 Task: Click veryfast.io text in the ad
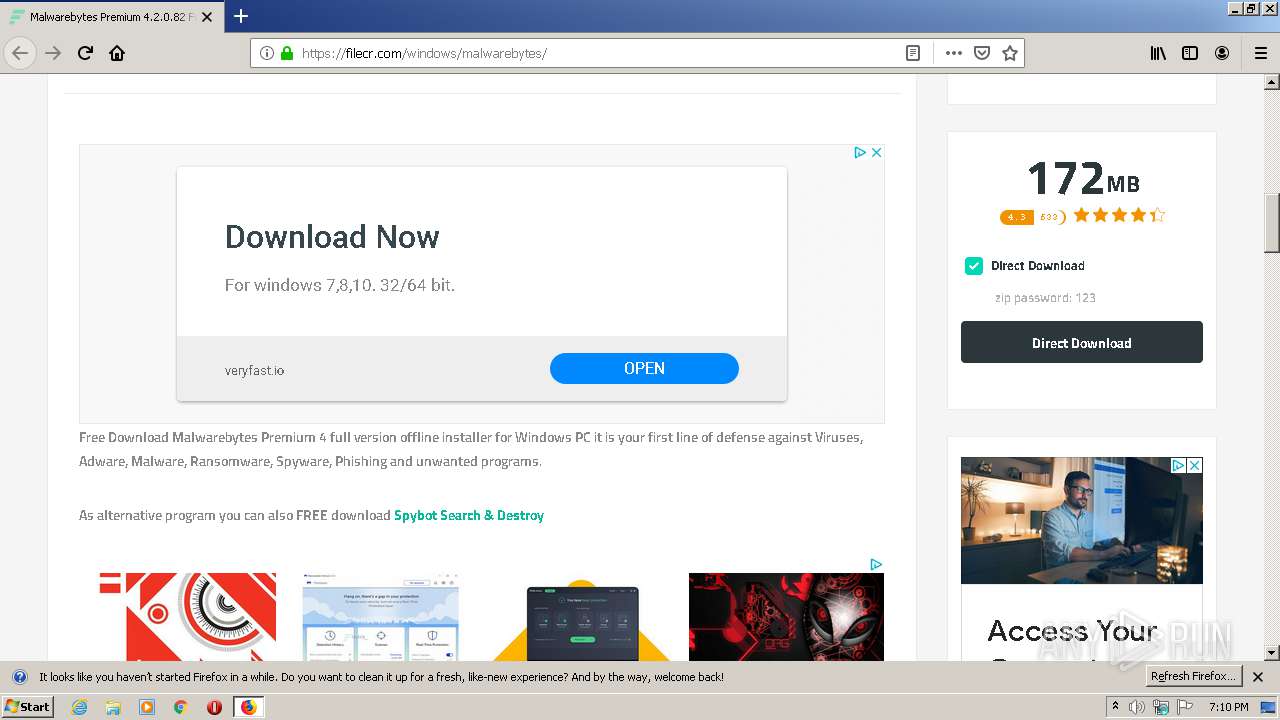pos(254,370)
